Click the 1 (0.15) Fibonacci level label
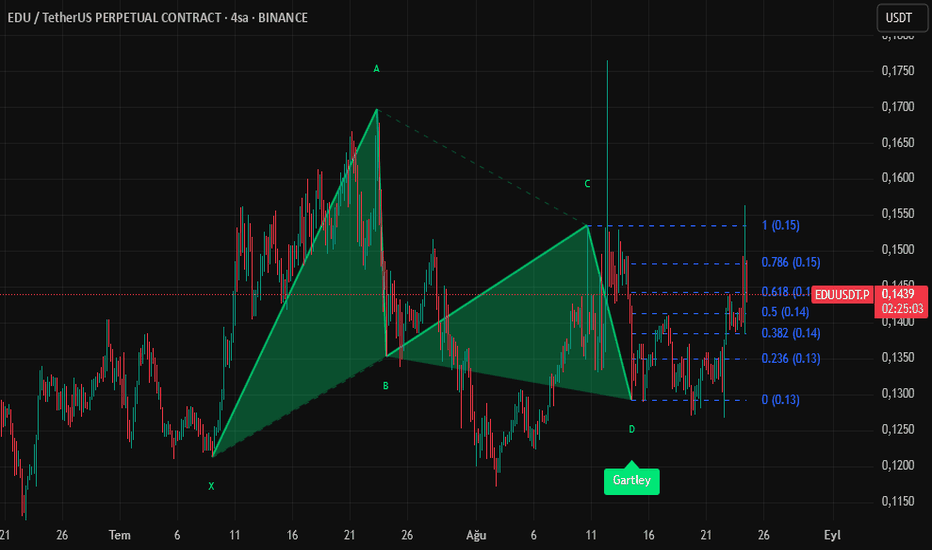This screenshot has height=550, width=932. point(781,225)
